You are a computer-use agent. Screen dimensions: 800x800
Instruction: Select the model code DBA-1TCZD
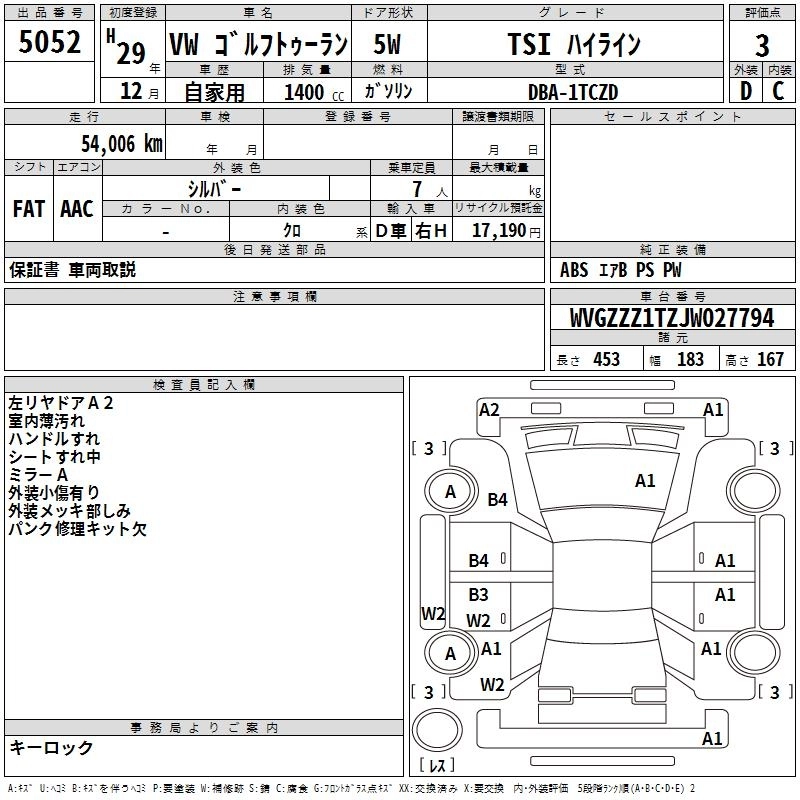point(573,92)
